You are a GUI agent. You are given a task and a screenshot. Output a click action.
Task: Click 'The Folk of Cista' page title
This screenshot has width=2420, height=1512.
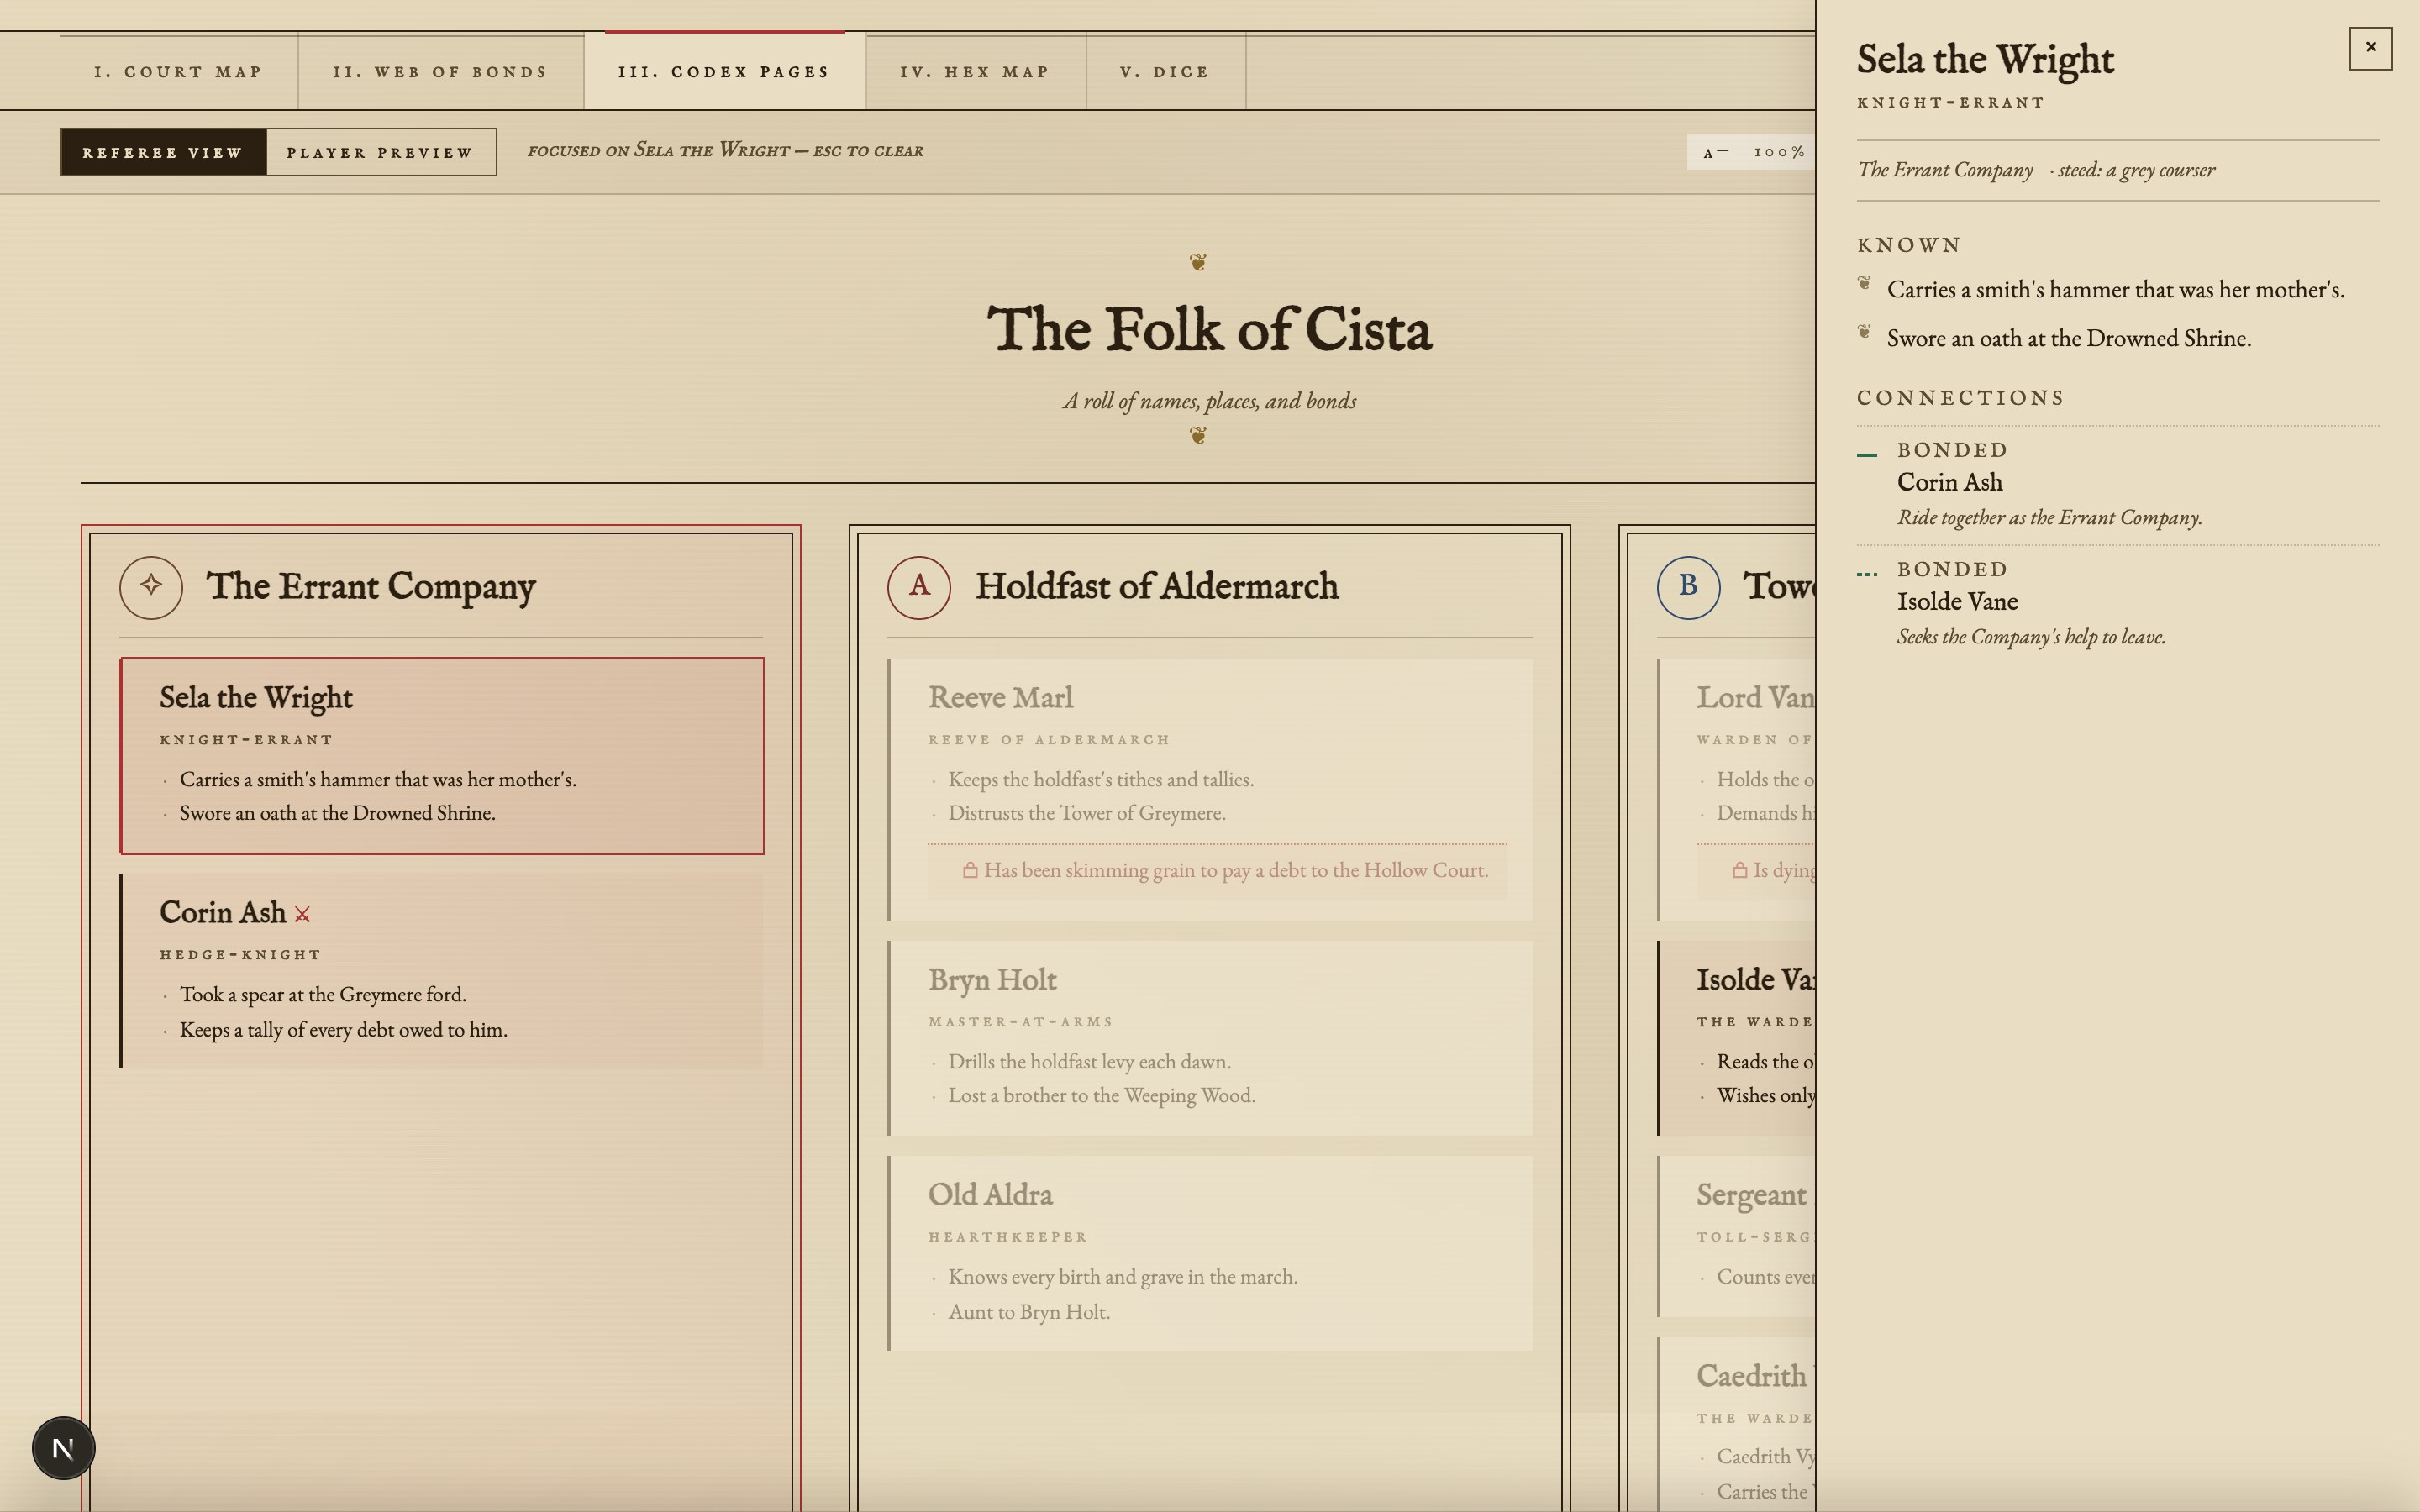click(1209, 329)
